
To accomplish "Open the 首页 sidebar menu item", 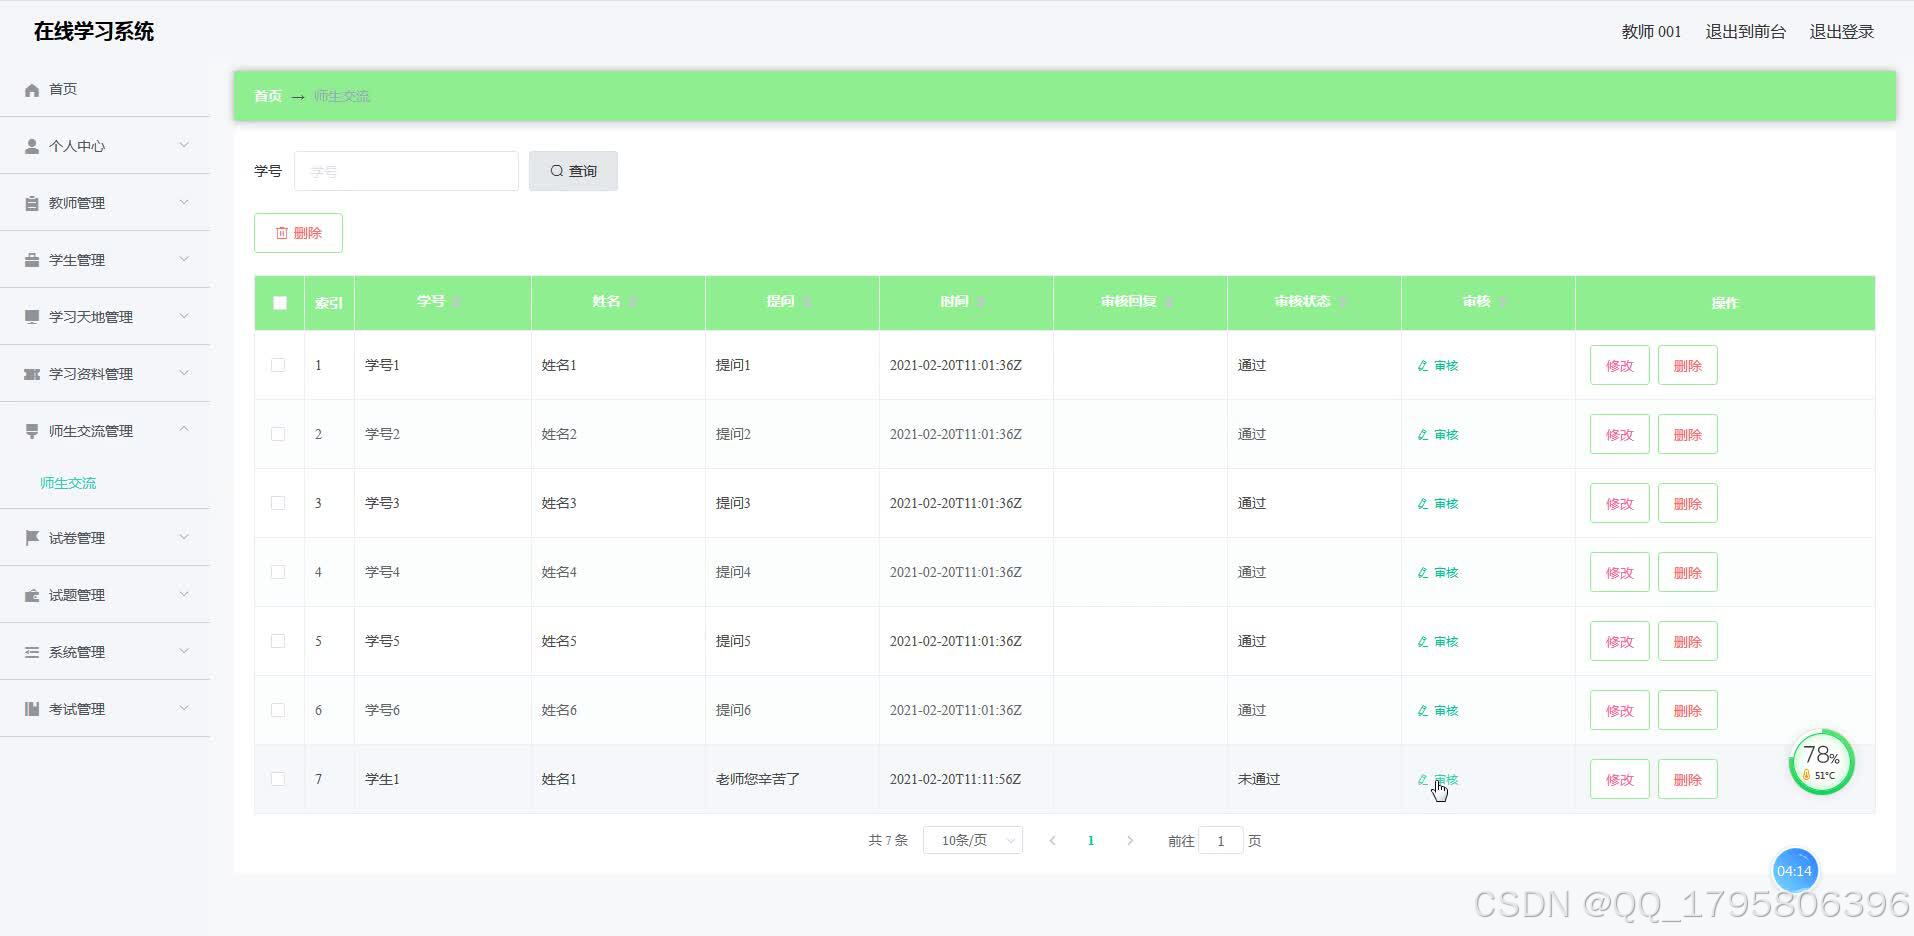I will [x=105, y=89].
